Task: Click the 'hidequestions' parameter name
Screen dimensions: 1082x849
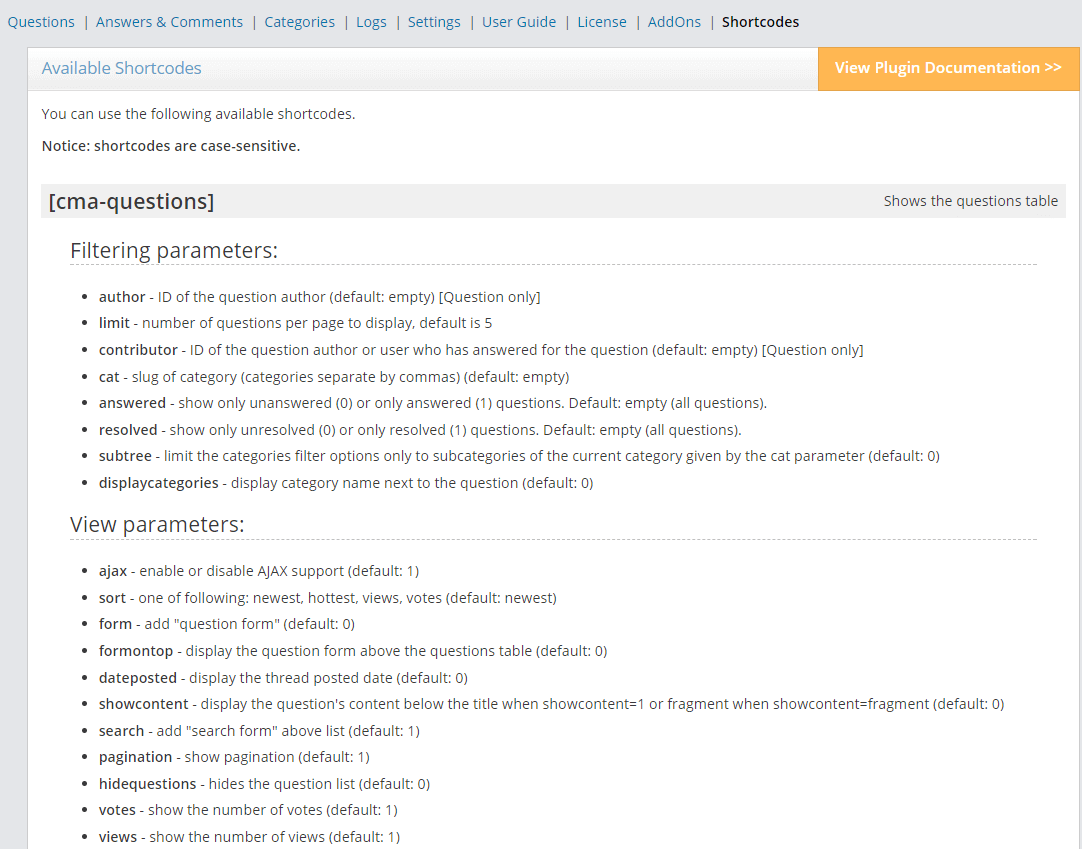Action: tap(149, 784)
